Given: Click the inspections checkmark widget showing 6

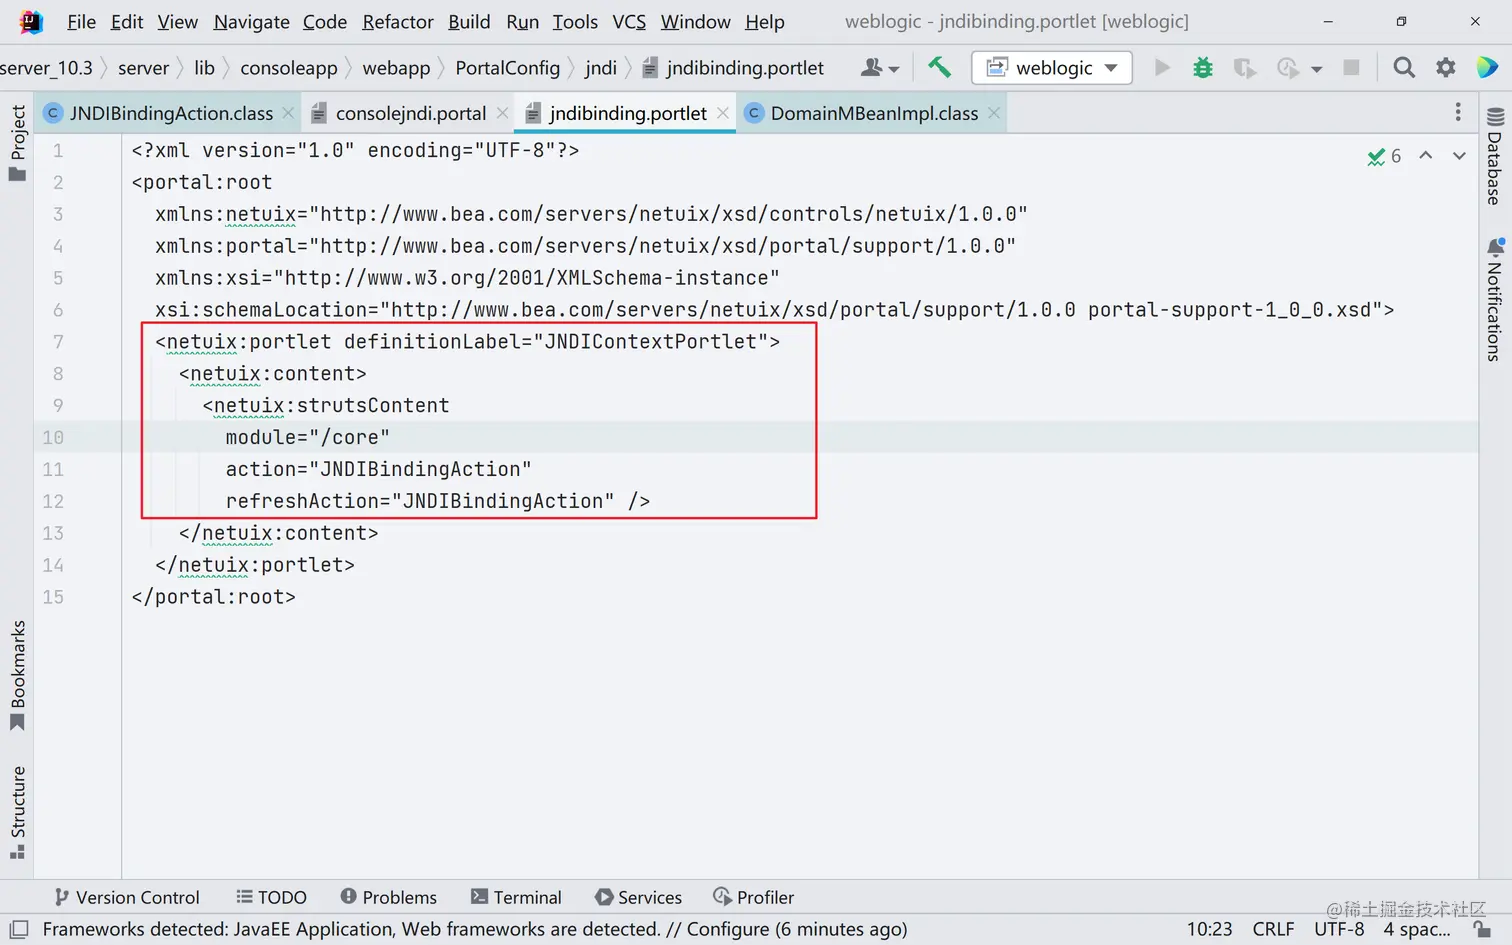Looking at the screenshot, I should point(1384,156).
